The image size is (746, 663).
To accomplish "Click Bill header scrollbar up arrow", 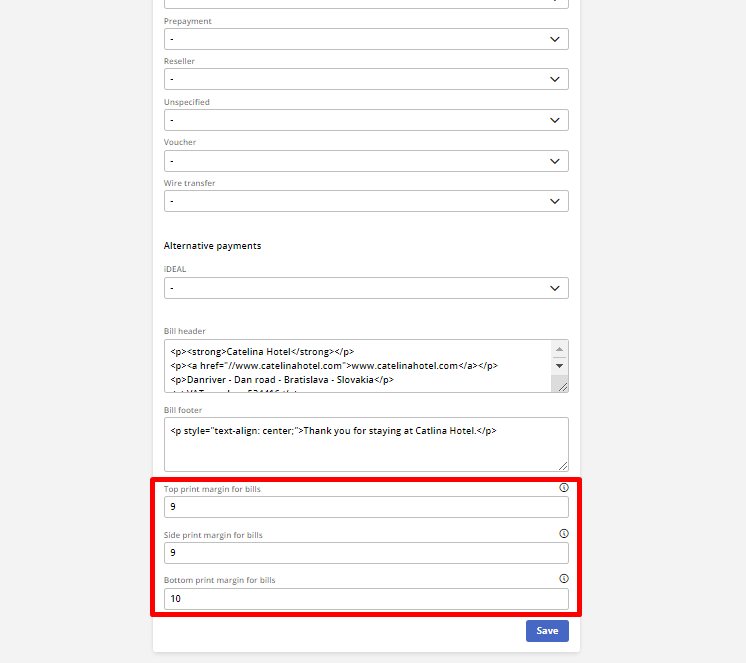I will pyautogui.click(x=559, y=350).
